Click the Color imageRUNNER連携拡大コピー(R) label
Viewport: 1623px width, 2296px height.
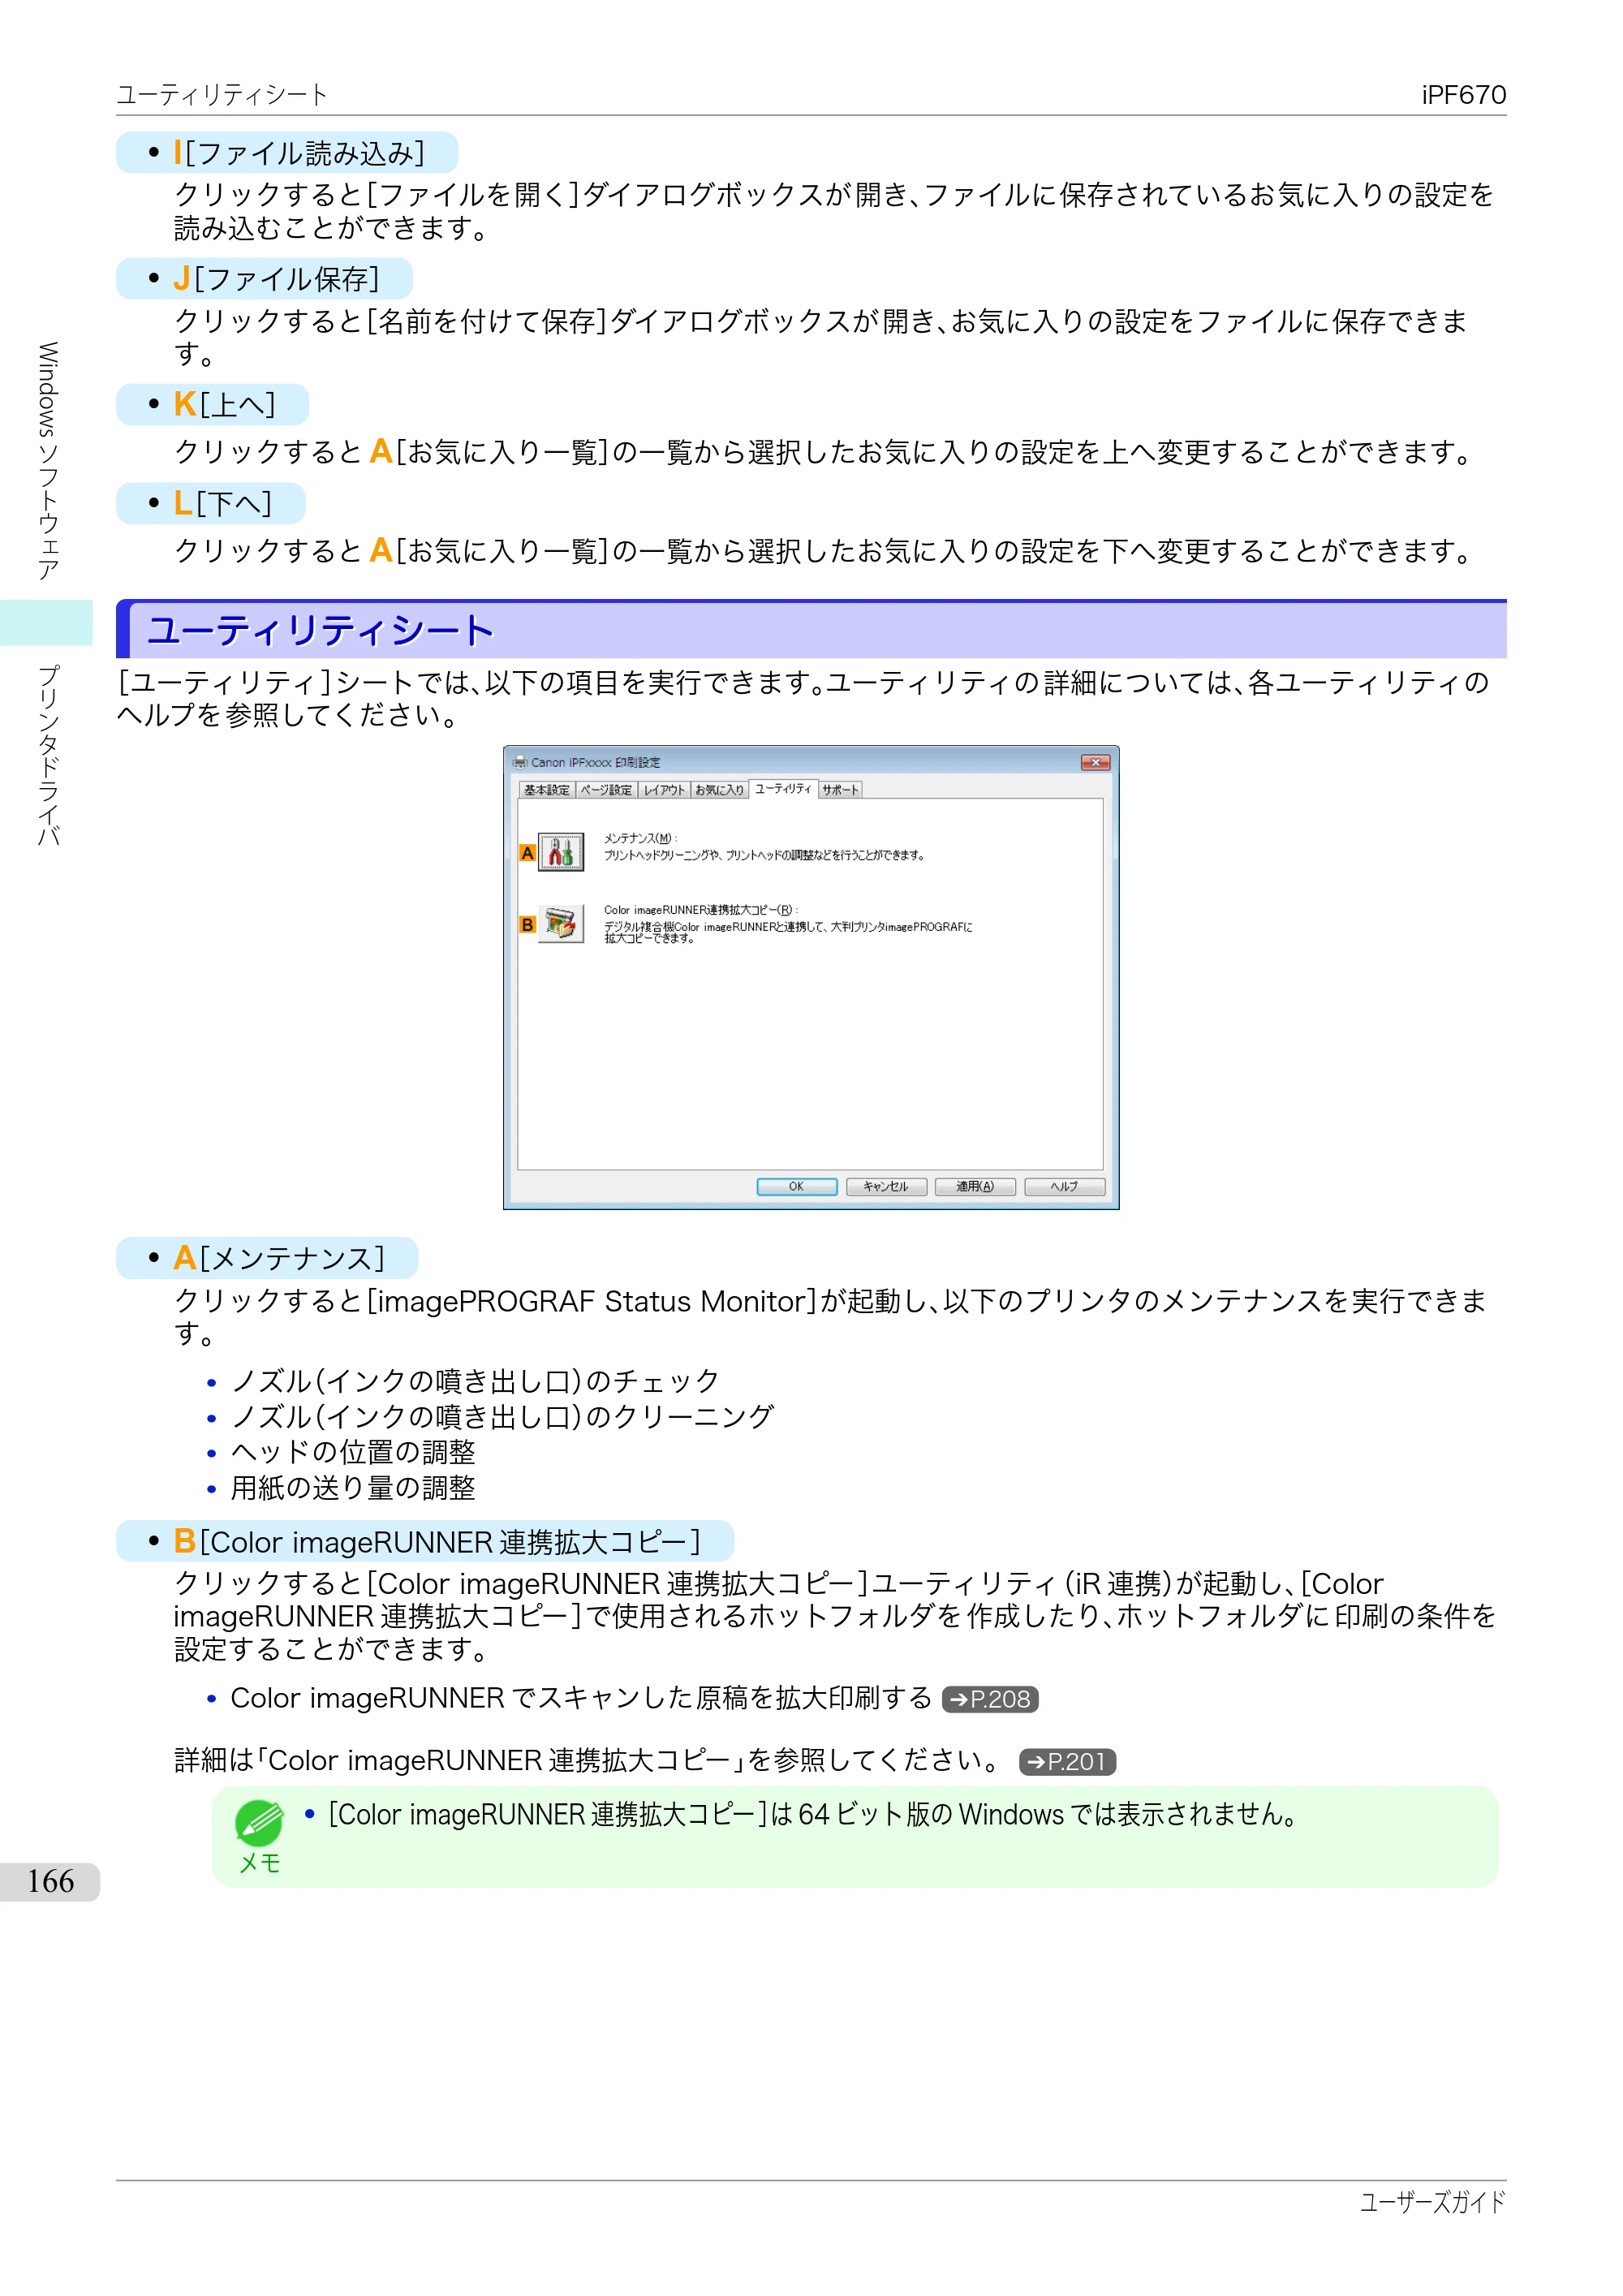(700, 910)
